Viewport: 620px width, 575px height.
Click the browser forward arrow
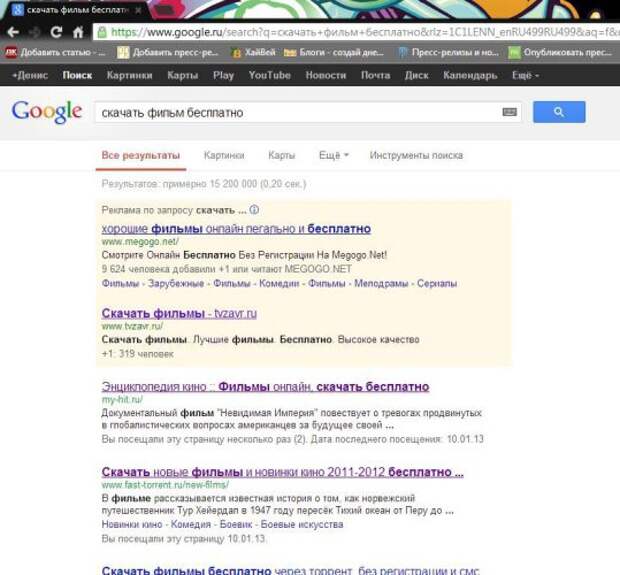pyautogui.click(x=34, y=32)
